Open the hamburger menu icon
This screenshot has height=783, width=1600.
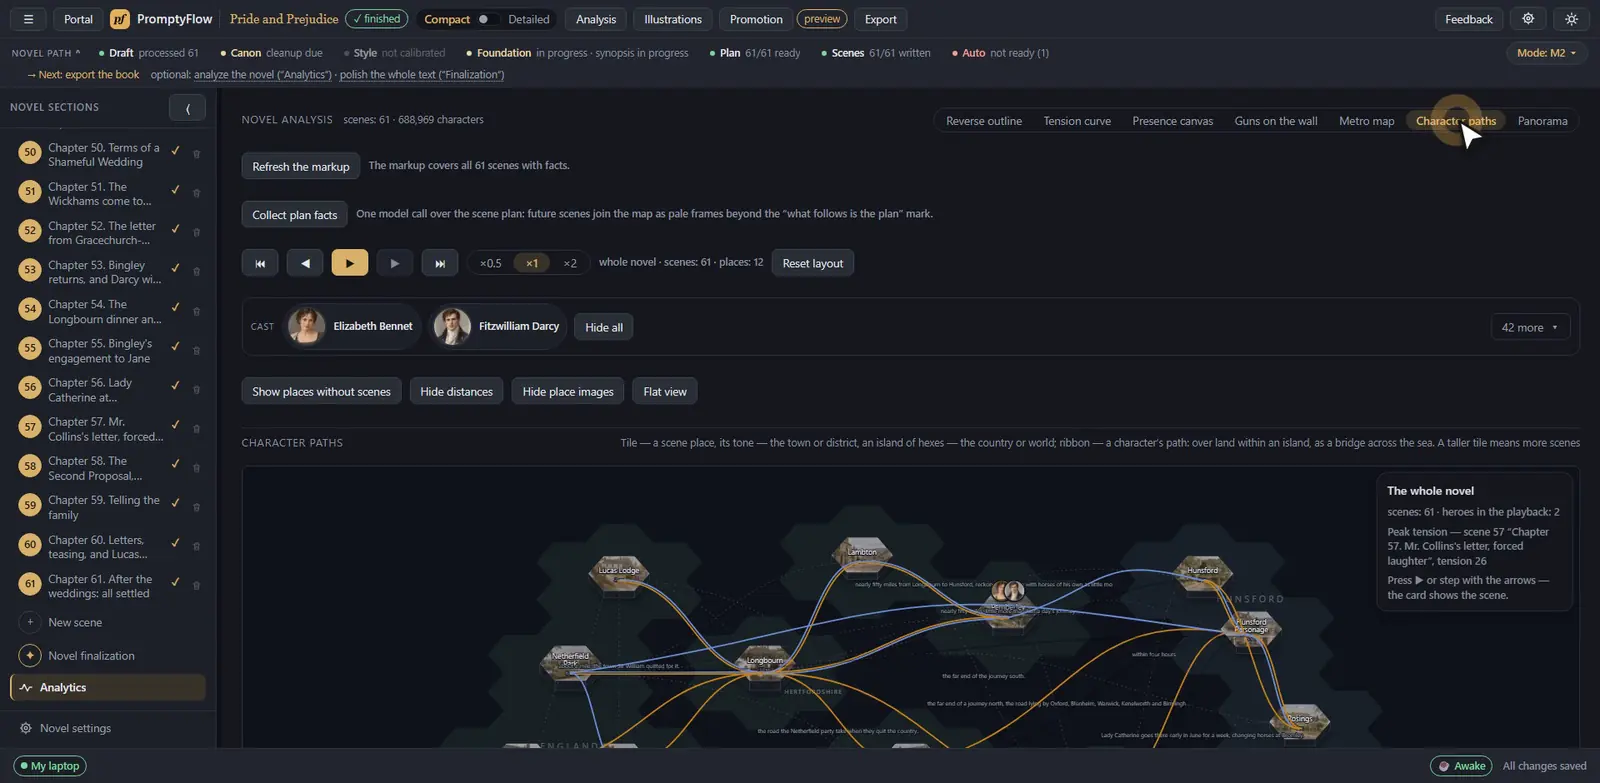point(28,19)
